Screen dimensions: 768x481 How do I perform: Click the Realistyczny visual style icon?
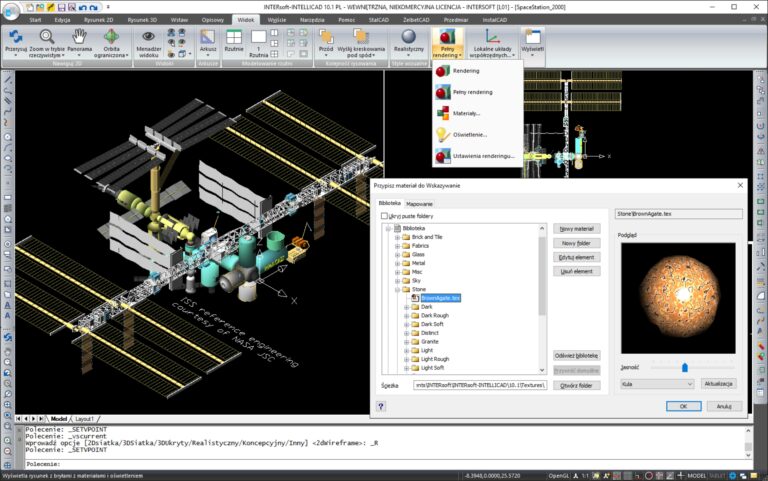pyautogui.click(x=408, y=38)
